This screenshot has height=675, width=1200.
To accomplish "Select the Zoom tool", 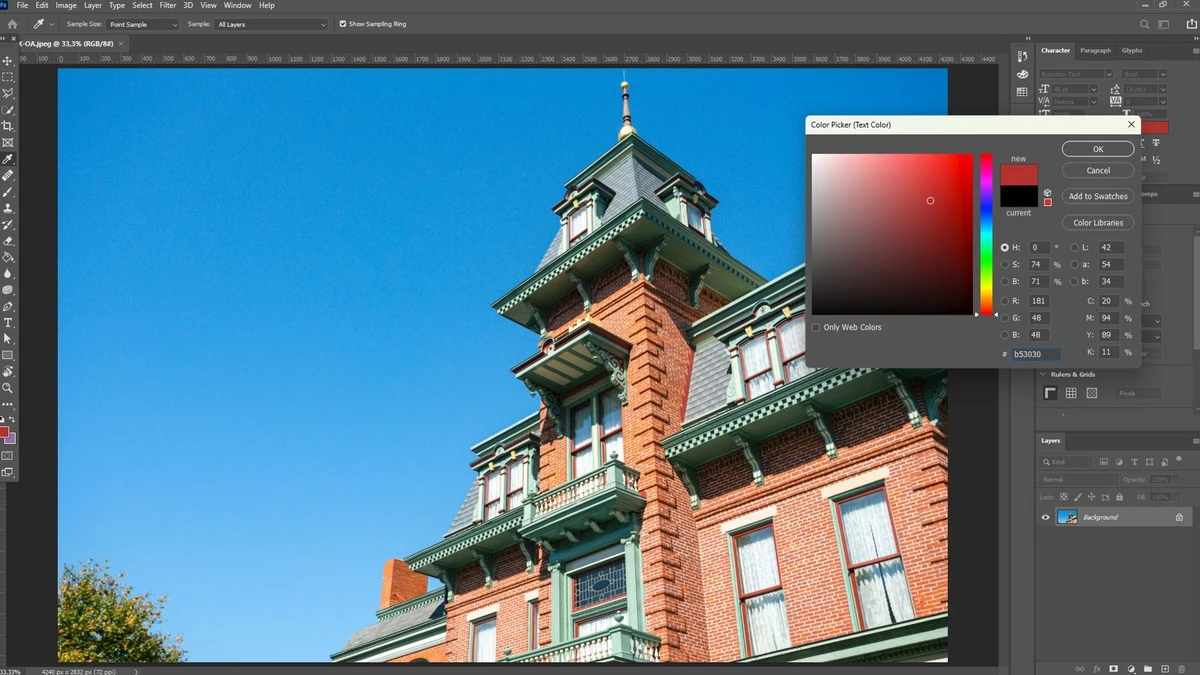I will pos(8,387).
